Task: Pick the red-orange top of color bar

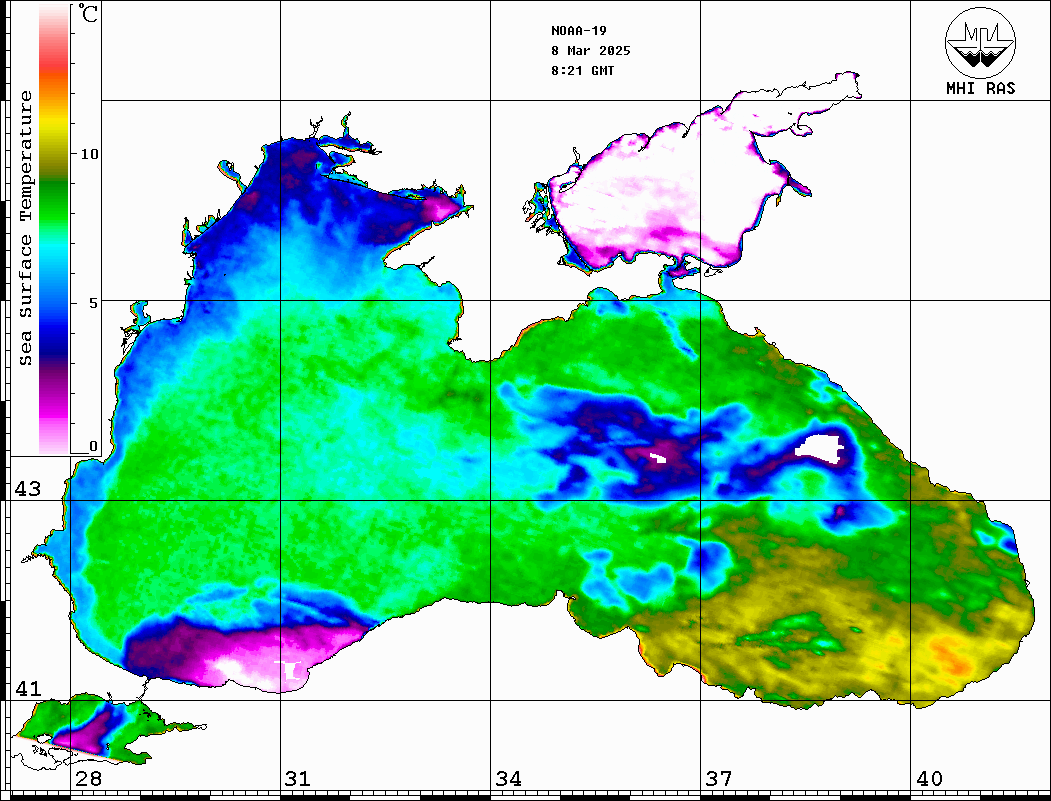Action: [x=54, y=70]
